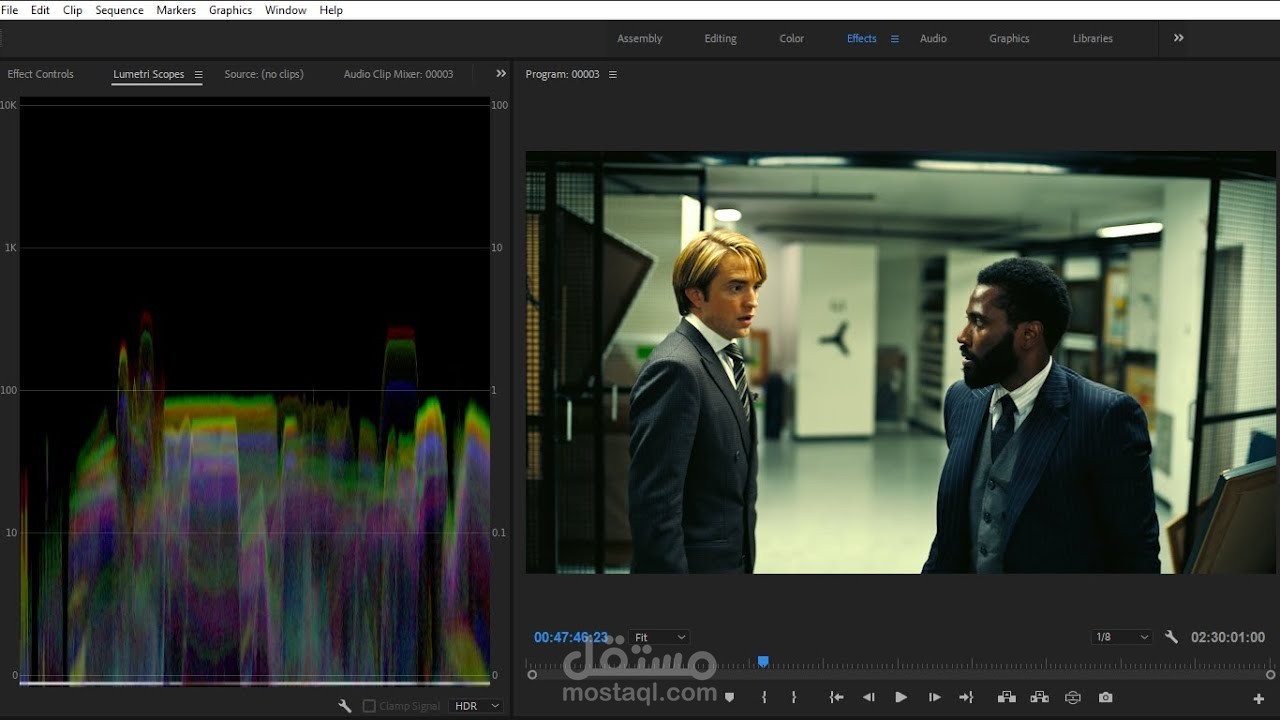Switch to the Libraries workspace
This screenshot has height=720, width=1280.
click(x=1092, y=39)
